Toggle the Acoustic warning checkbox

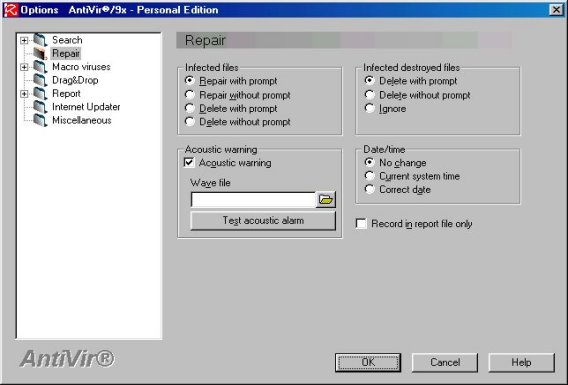[189, 163]
